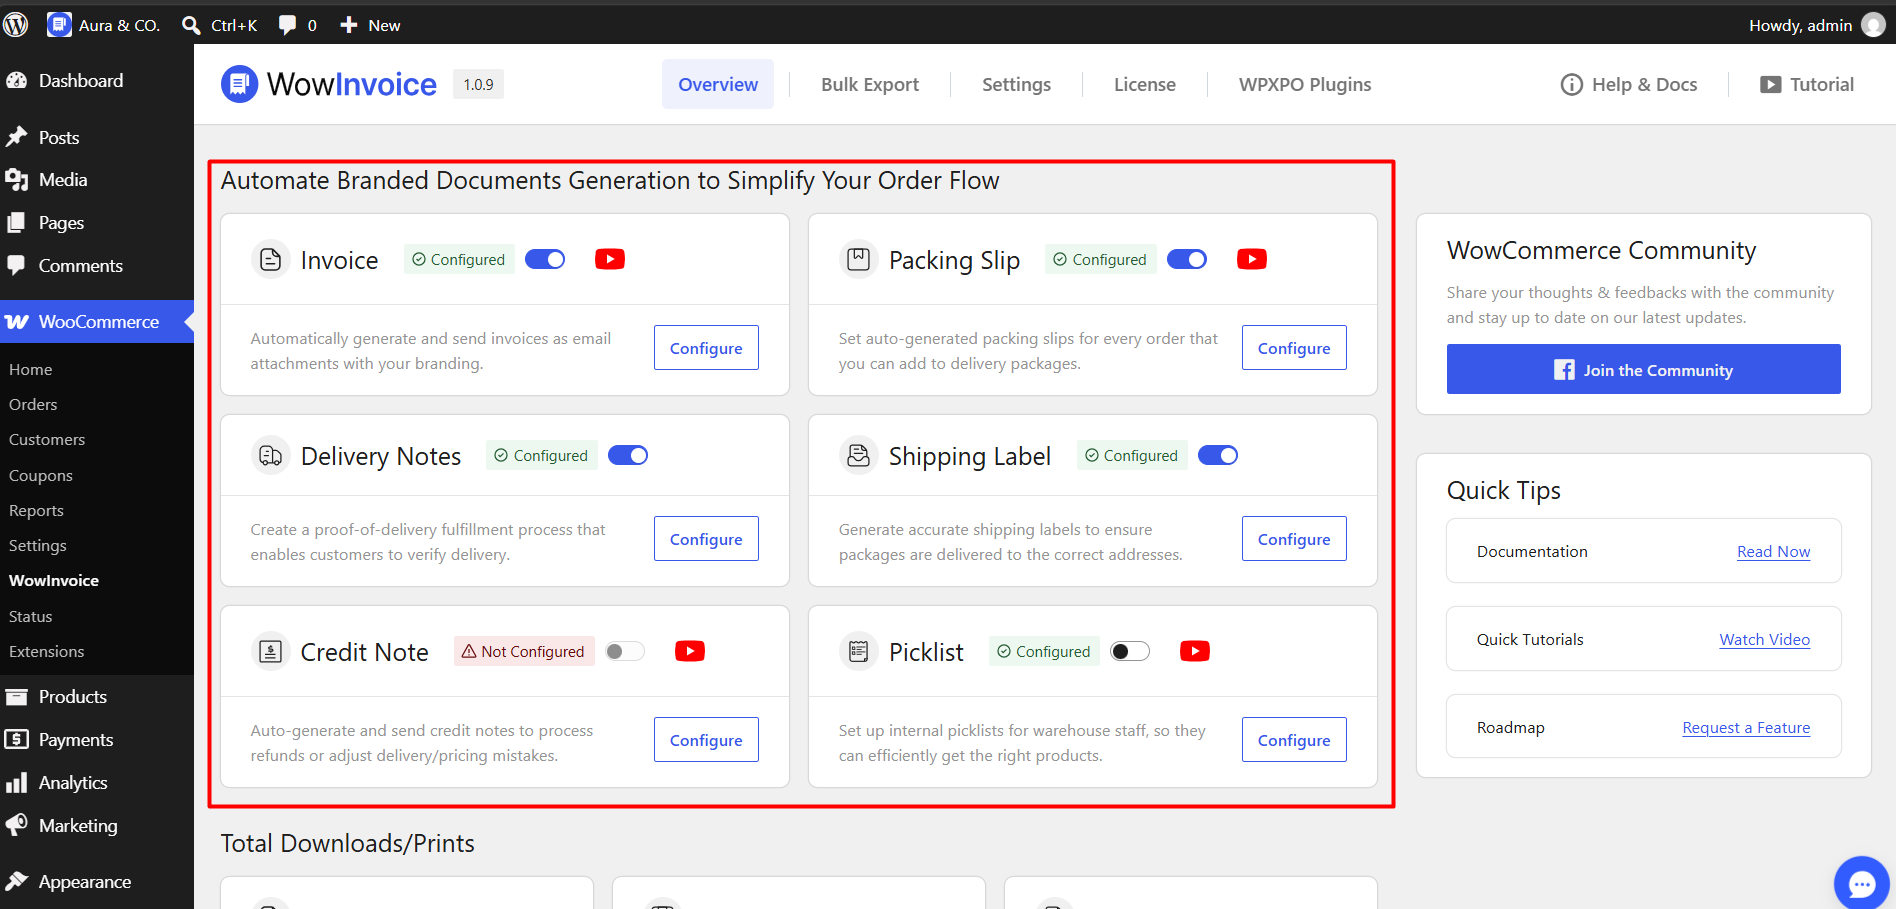Image resolution: width=1896 pixels, height=909 pixels.
Task: Open Payments in the sidebar
Action: pyautogui.click(x=97, y=740)
